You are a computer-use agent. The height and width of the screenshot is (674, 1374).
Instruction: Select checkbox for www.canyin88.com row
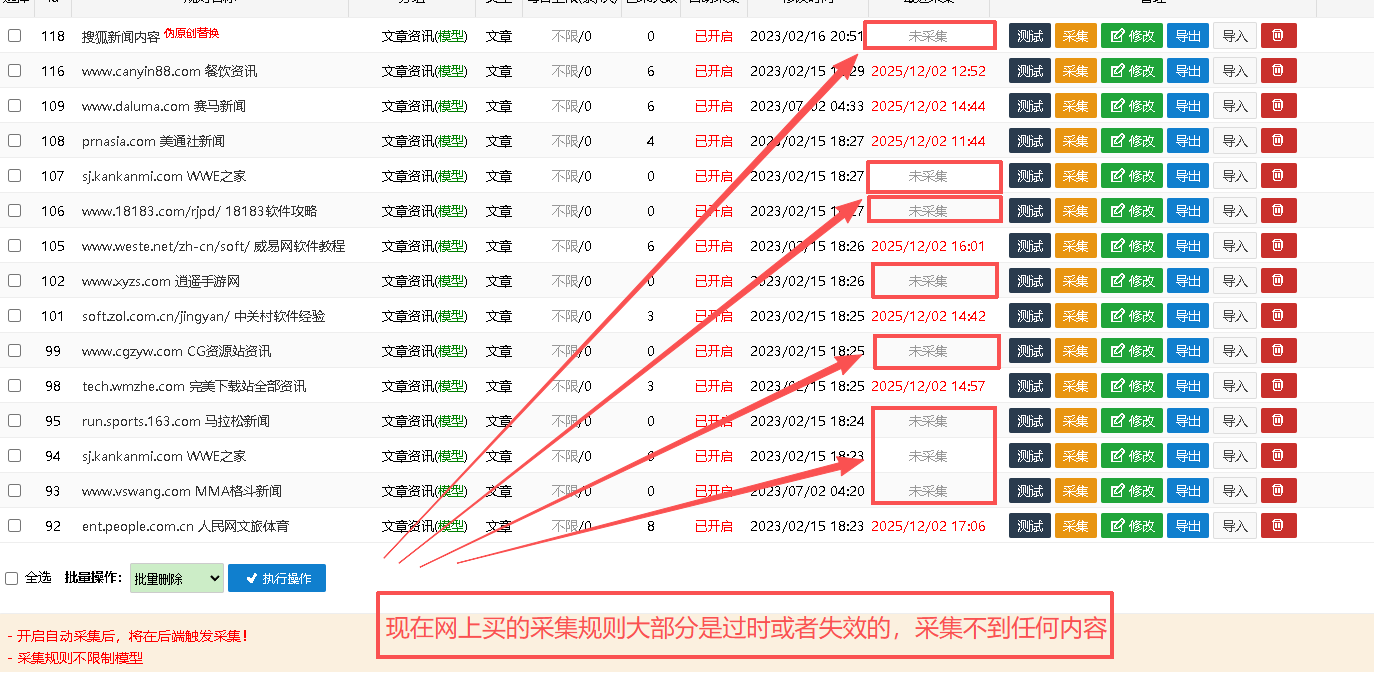tap(14, 71)
